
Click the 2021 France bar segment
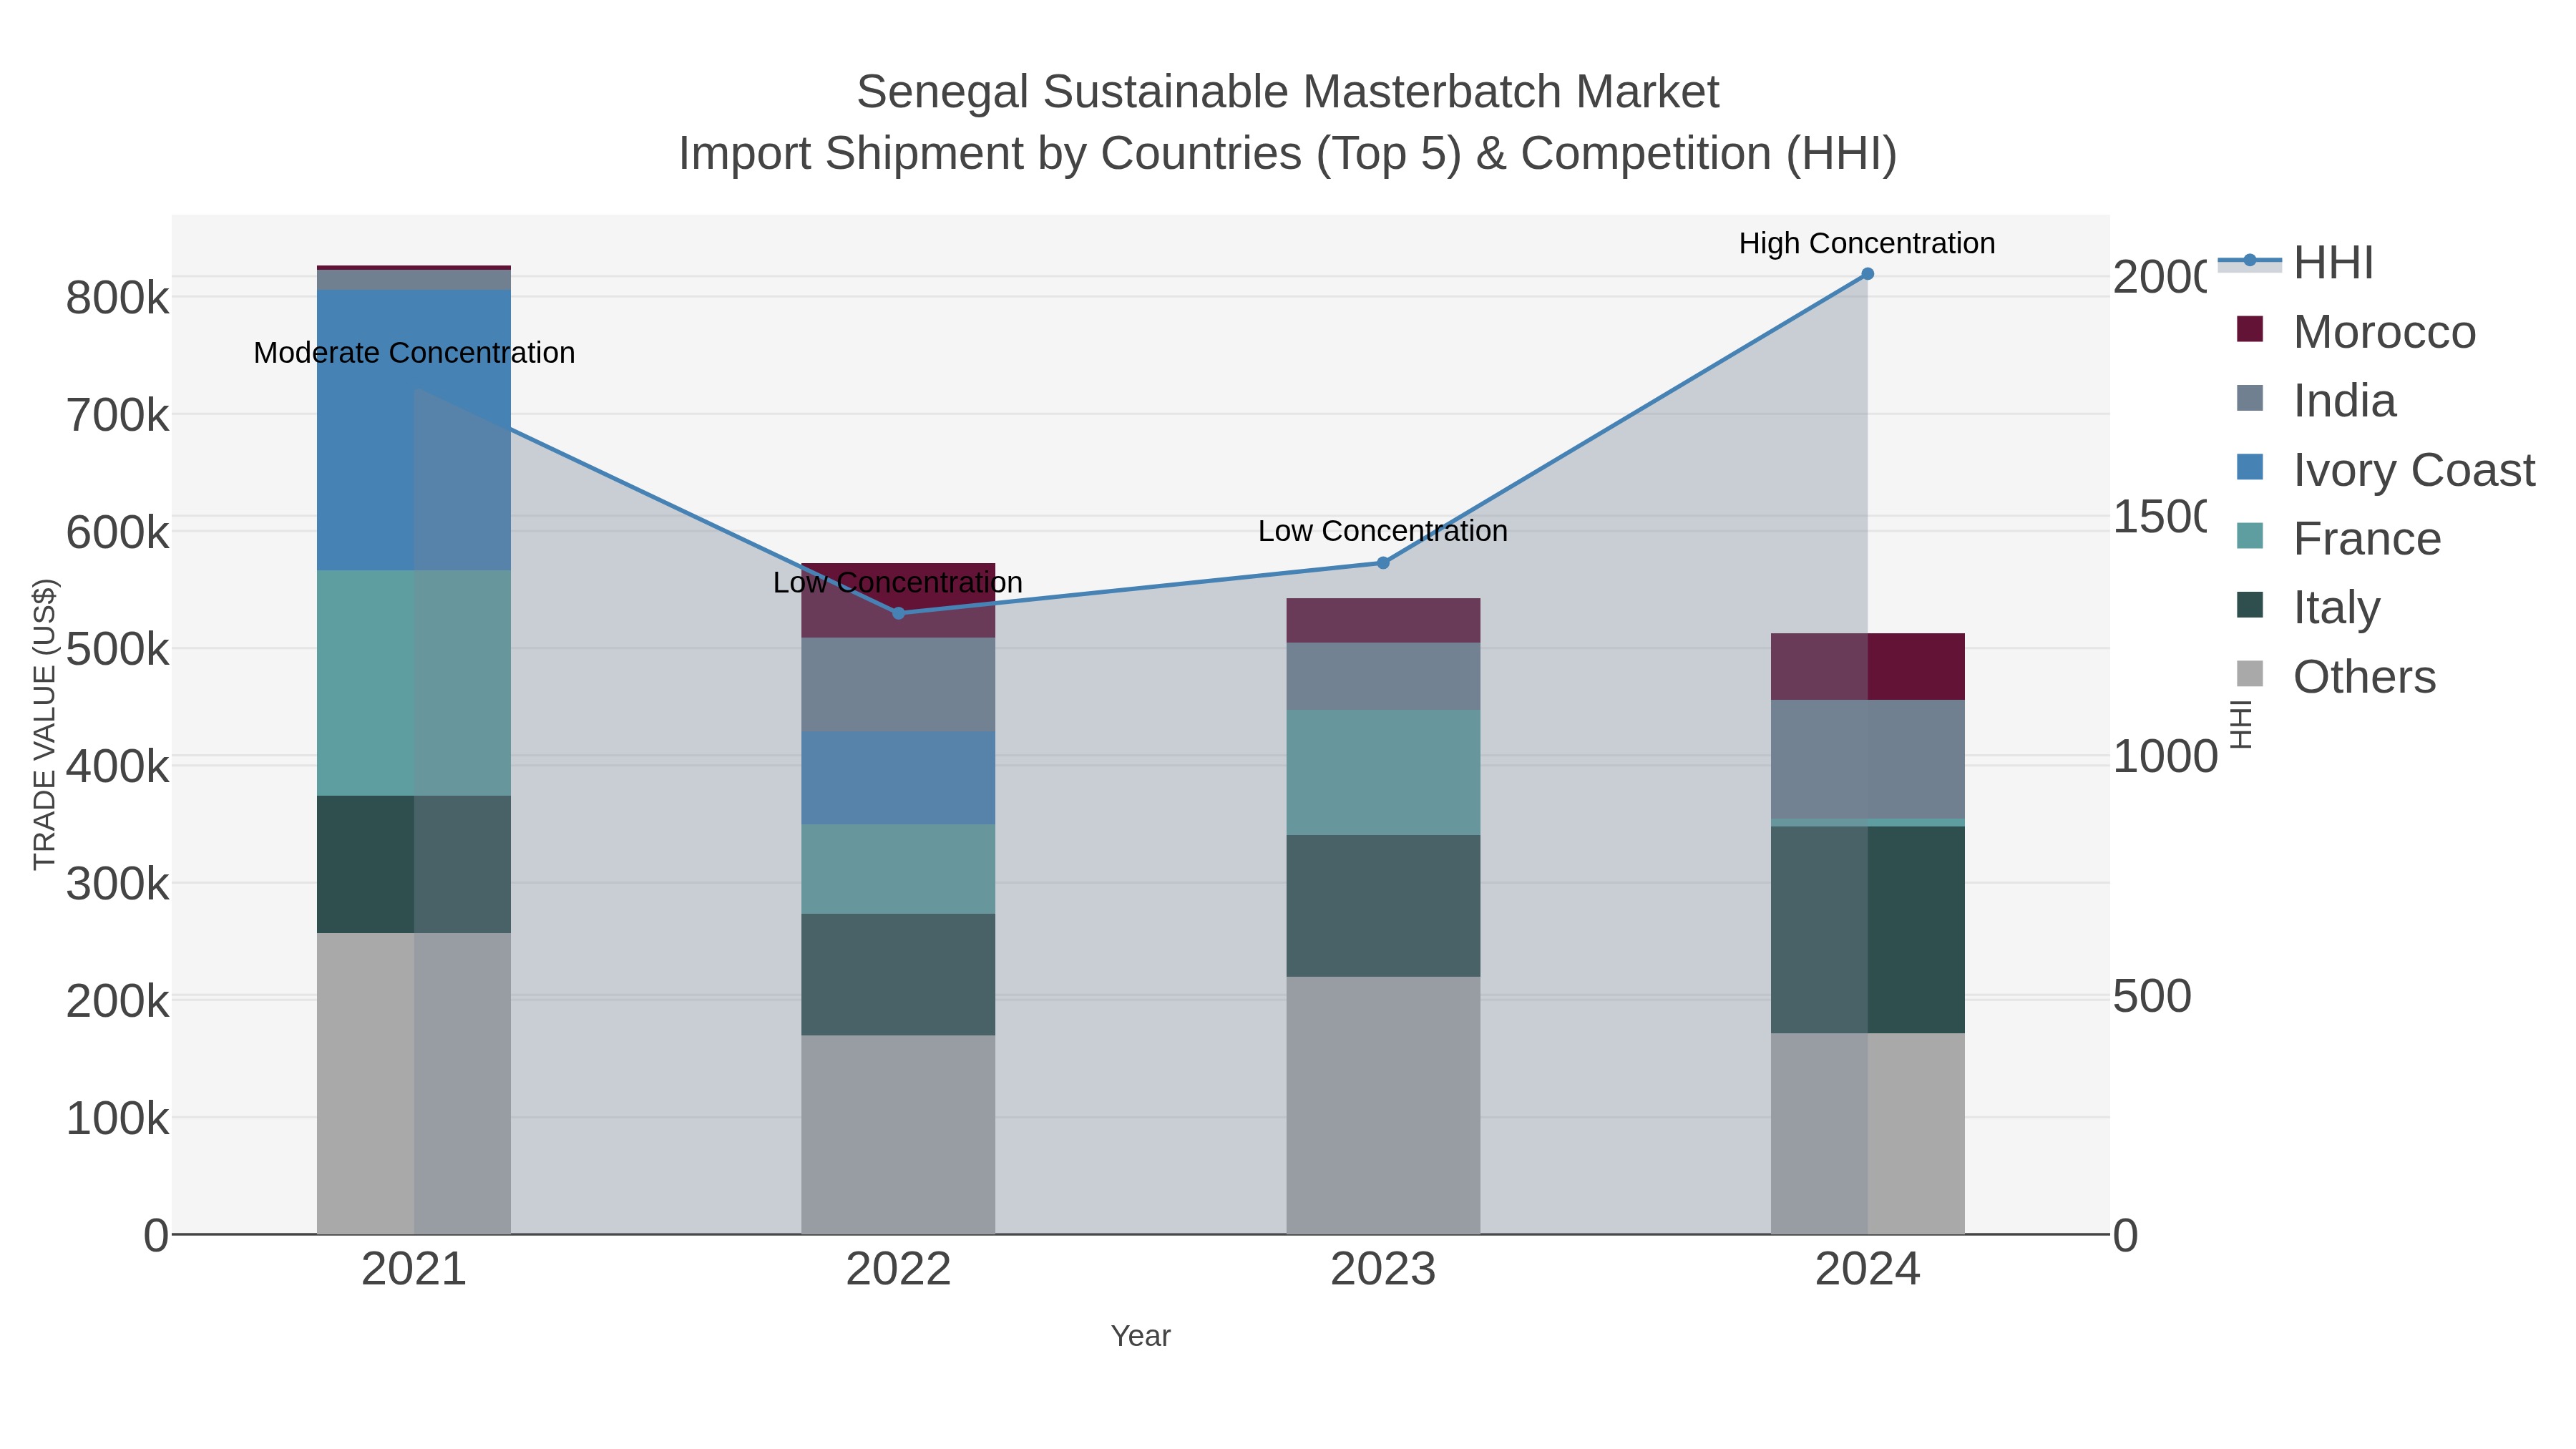[414, 683]
